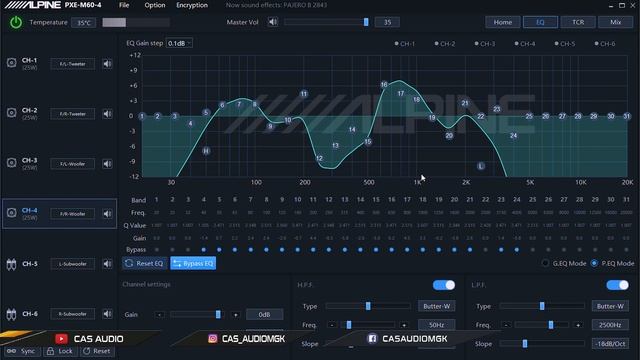Switch to the TCR tab

578,22
